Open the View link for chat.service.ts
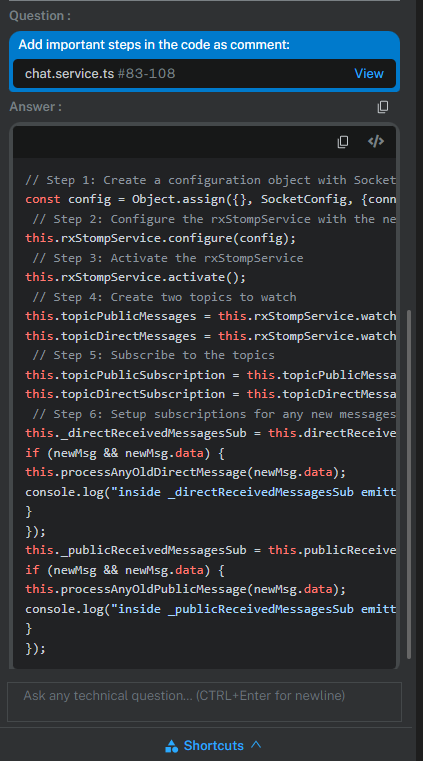Image resolution: width=423 pixels, height=761 pixels. coord(369,73)
